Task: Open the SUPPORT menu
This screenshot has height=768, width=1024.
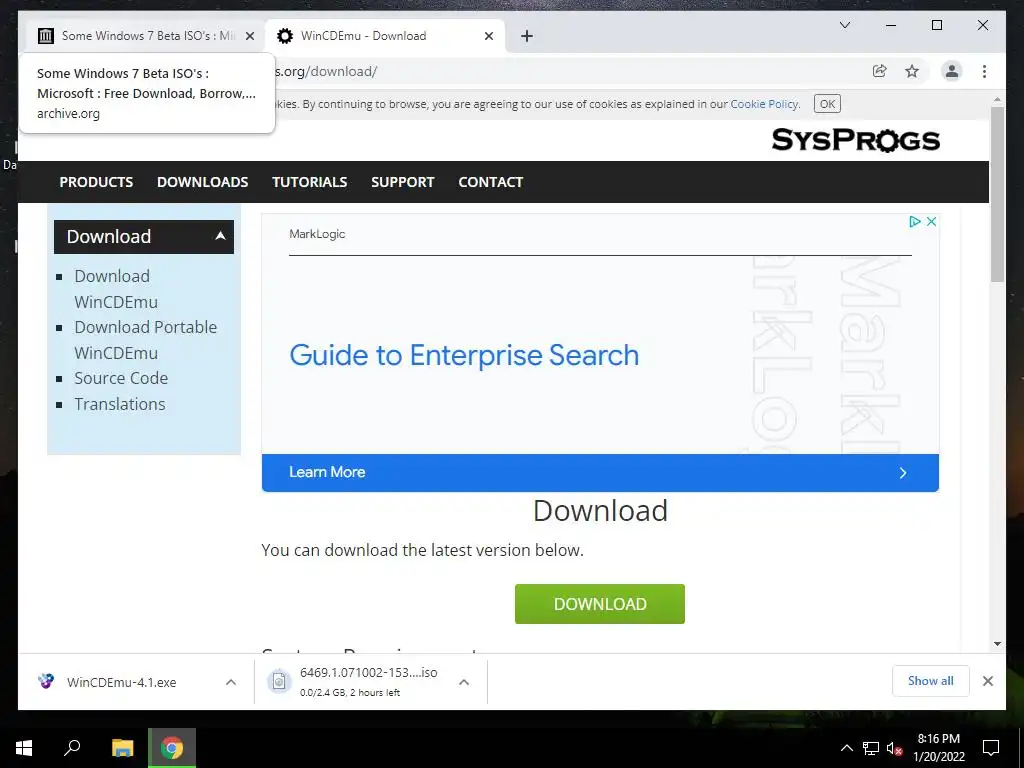Action: [402, 182]
